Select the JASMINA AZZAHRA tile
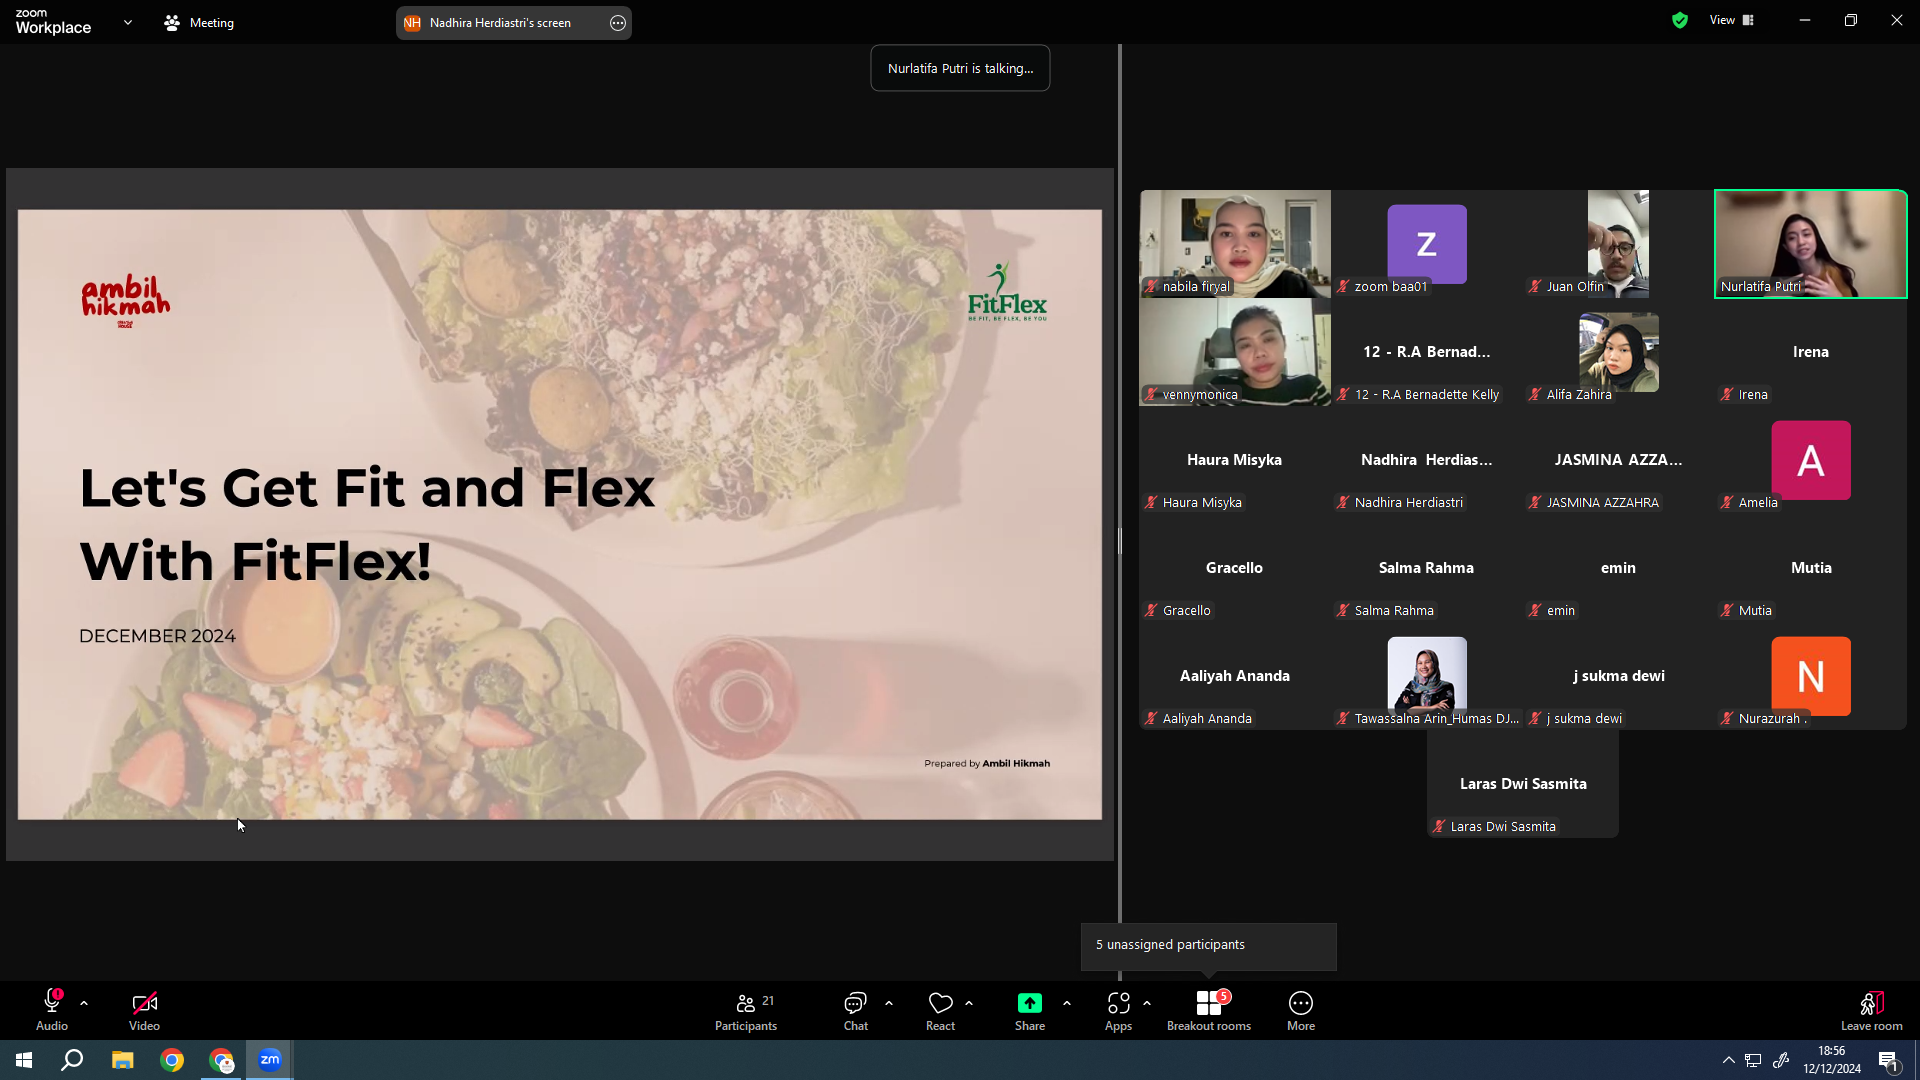 (1619, 460)
